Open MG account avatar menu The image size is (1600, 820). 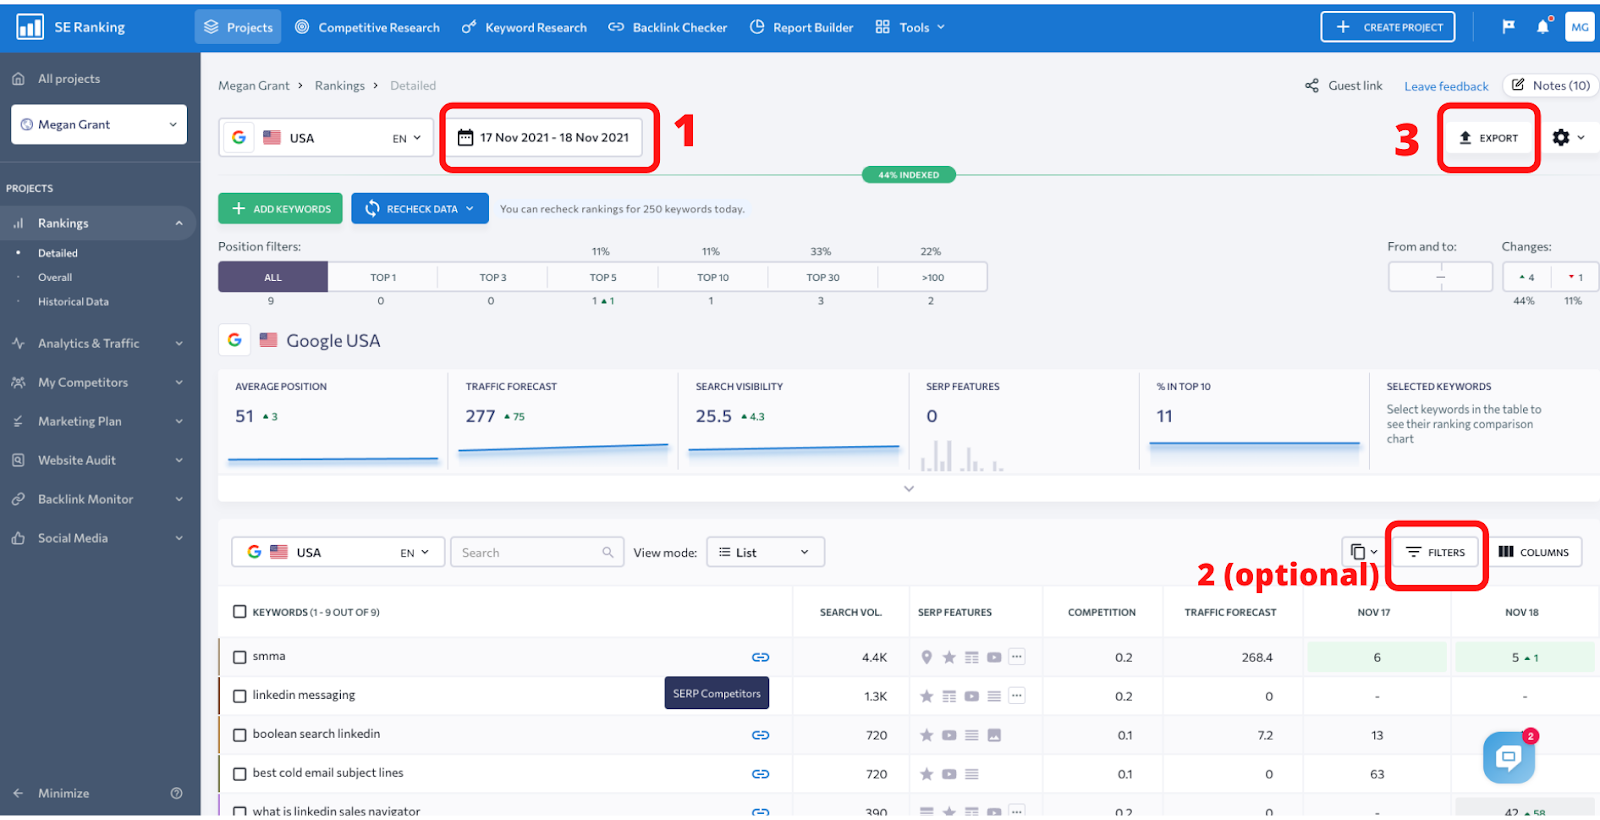point(1580,27)
